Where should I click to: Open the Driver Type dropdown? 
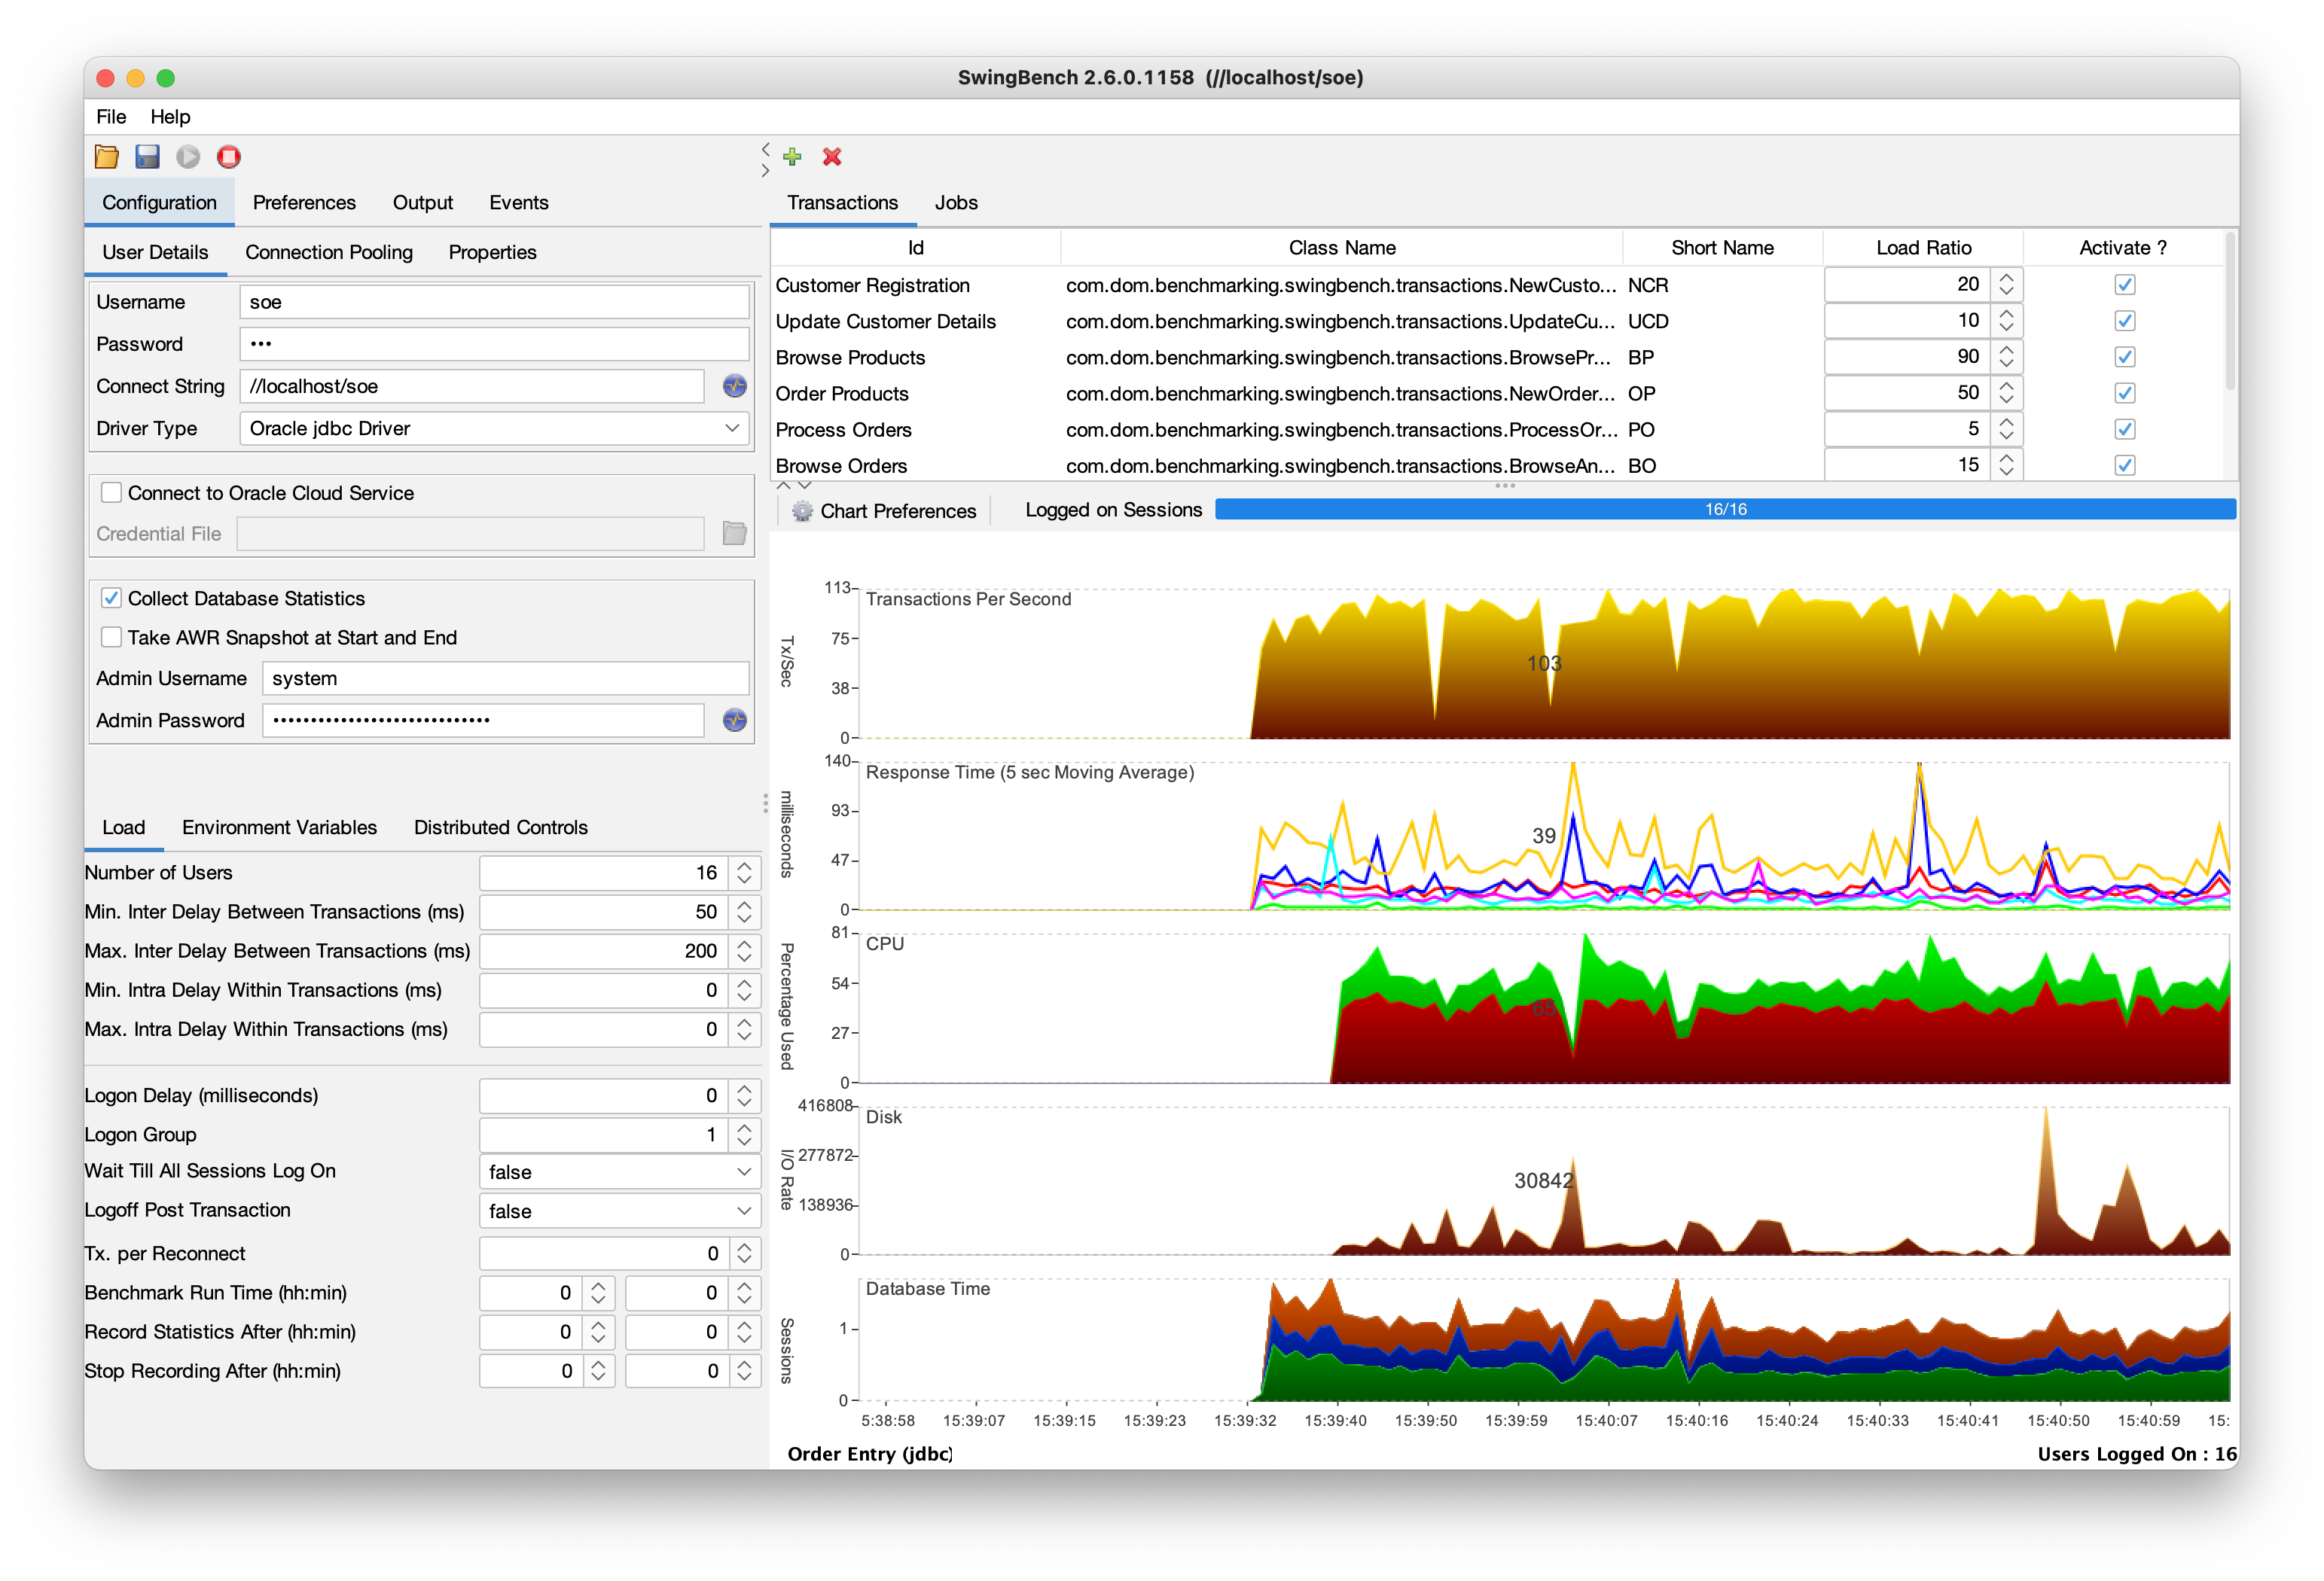coord(495,429)
